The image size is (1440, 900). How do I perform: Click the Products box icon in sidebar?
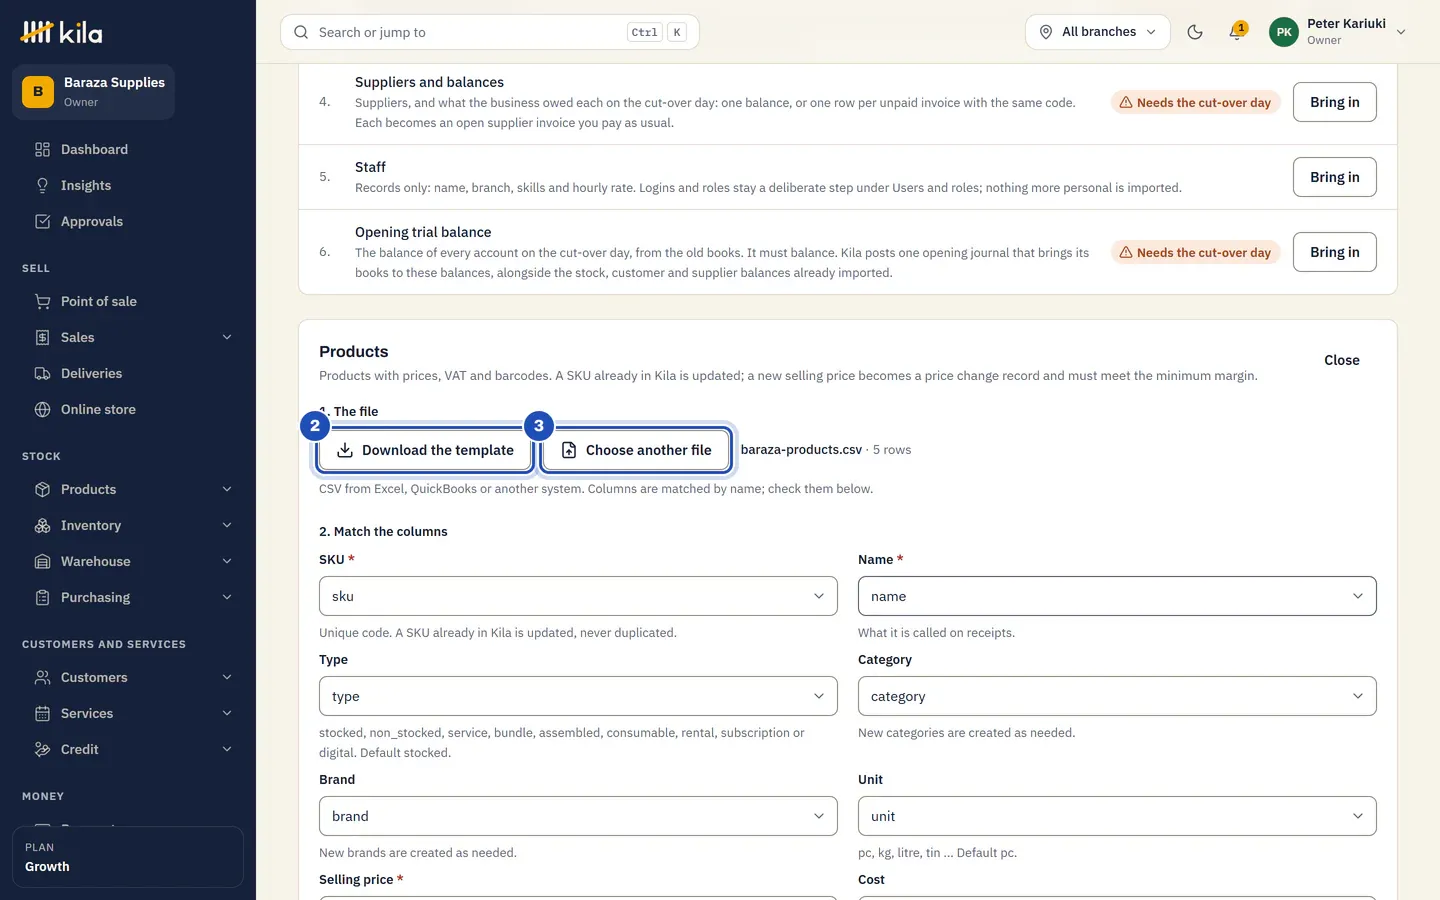tap(42, 489)
